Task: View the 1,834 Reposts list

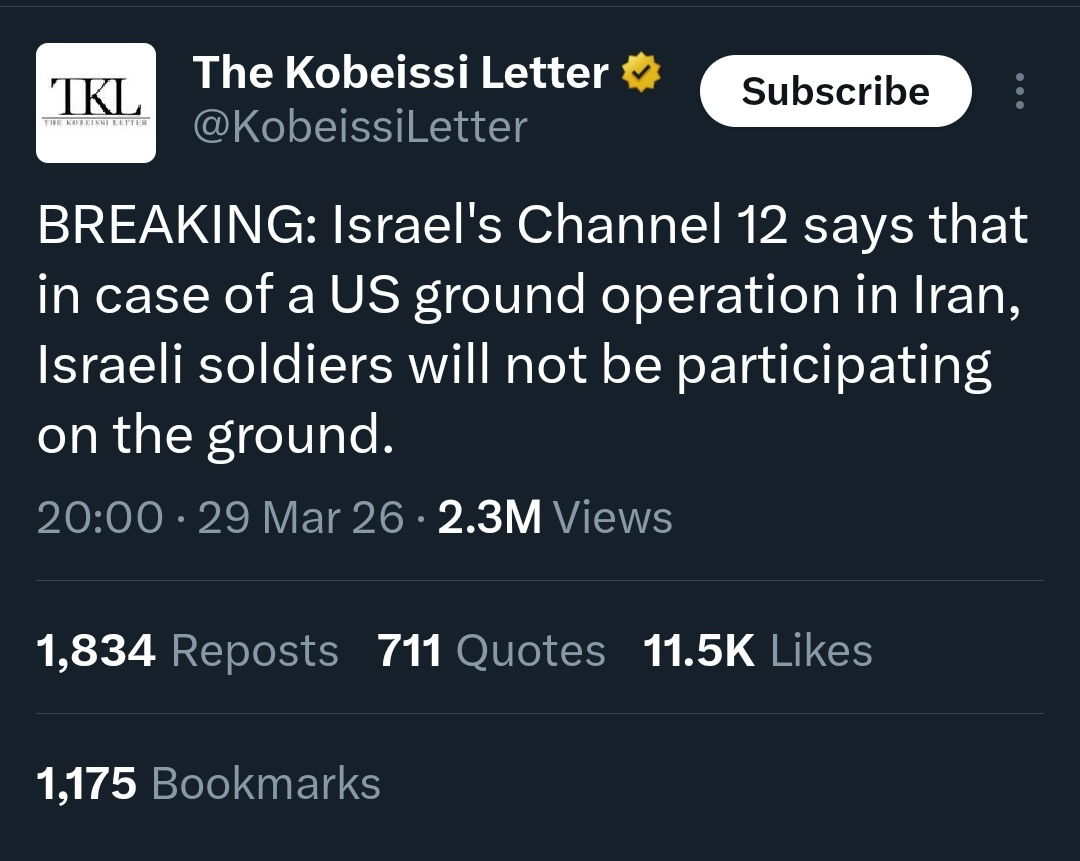Action: pos(187,651)
